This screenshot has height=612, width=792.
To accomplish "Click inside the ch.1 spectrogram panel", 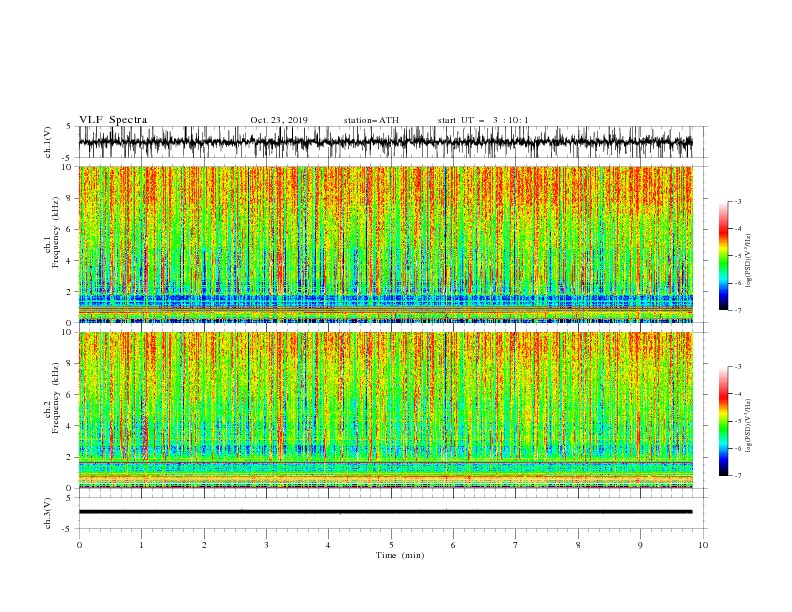I will pos(385,244).
